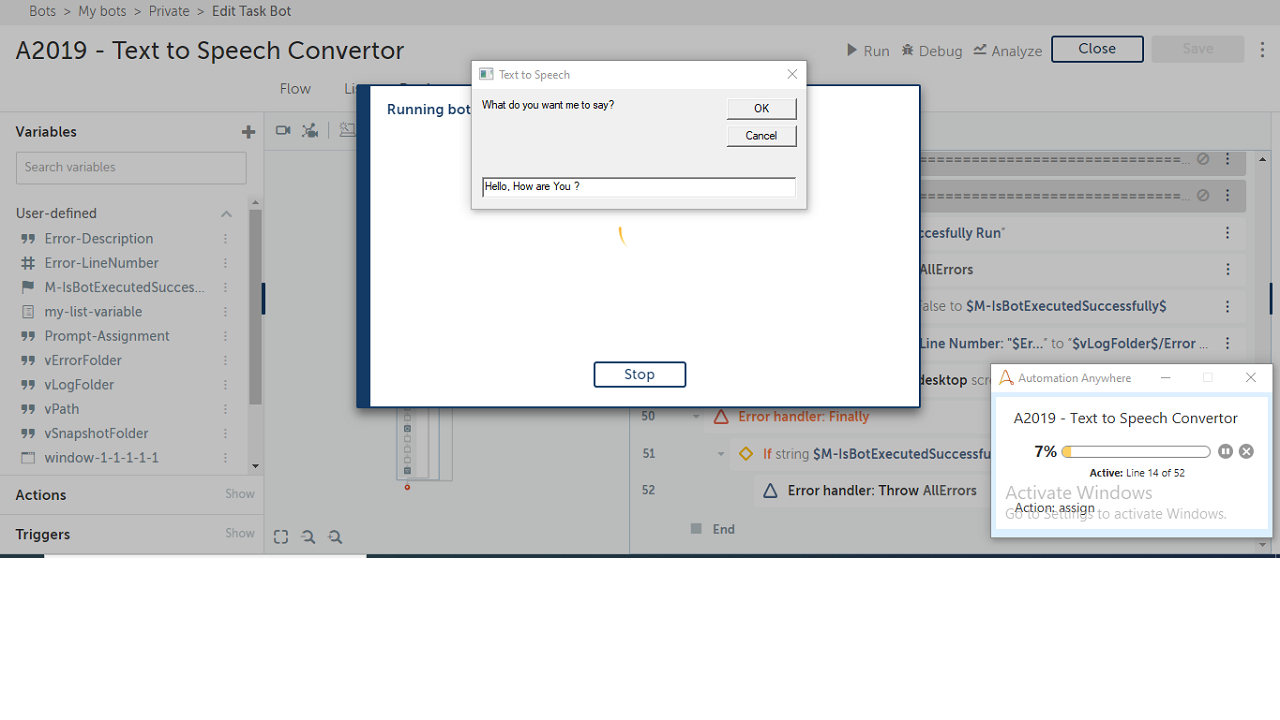
Task: Open options menu for my-list-variable
Action: [x=226, y=312]
